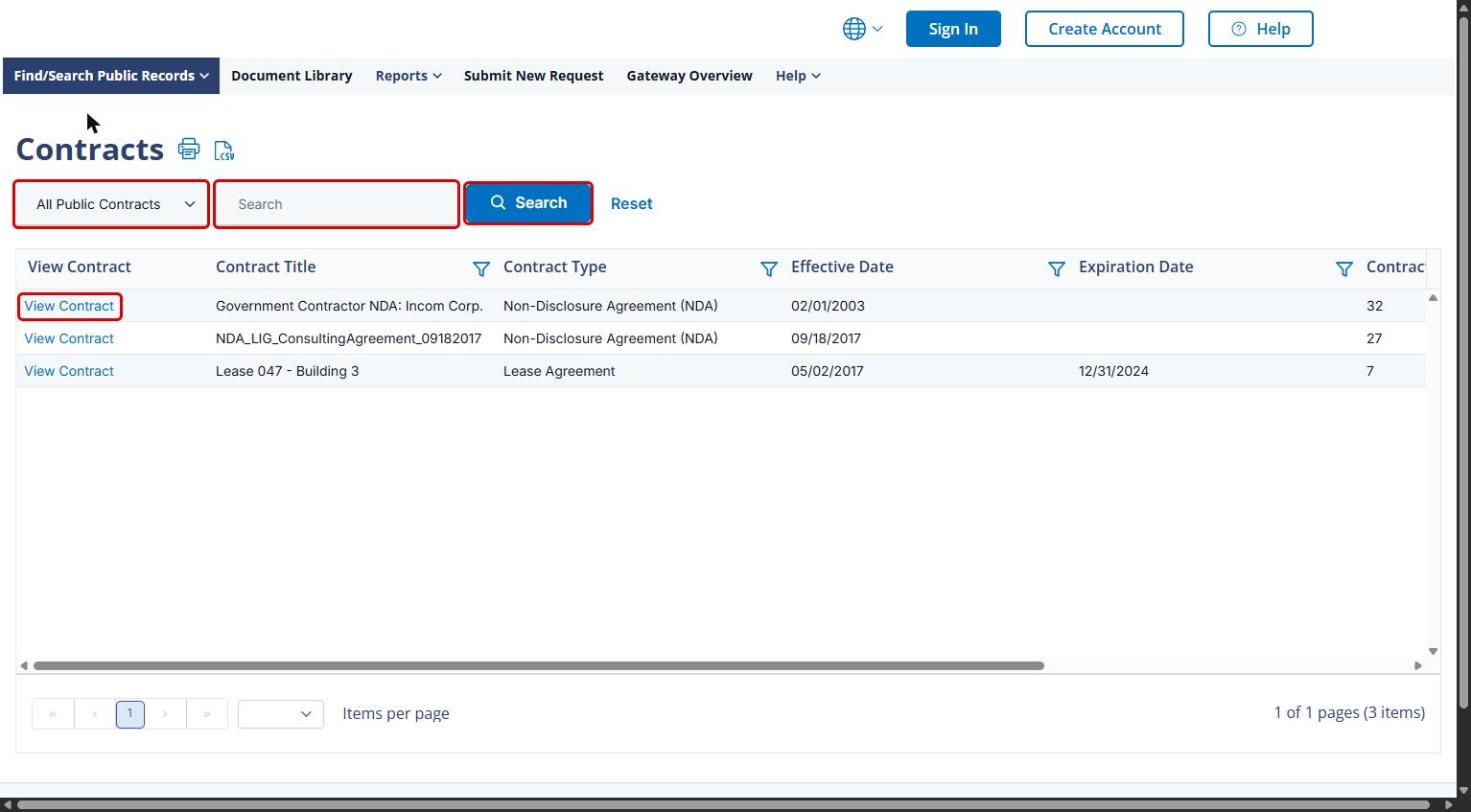Go to previous results page
Image resolution: width=1471 pixels, height=812 pixels.
pos(95,714)
